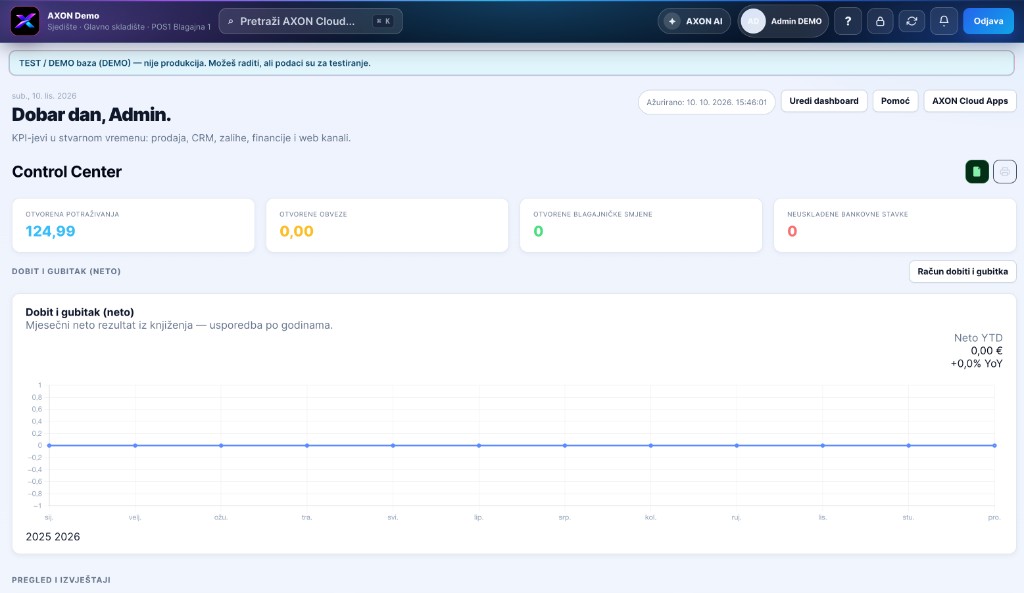Print the Control Center with the printer icon

tap(1004, 172)
